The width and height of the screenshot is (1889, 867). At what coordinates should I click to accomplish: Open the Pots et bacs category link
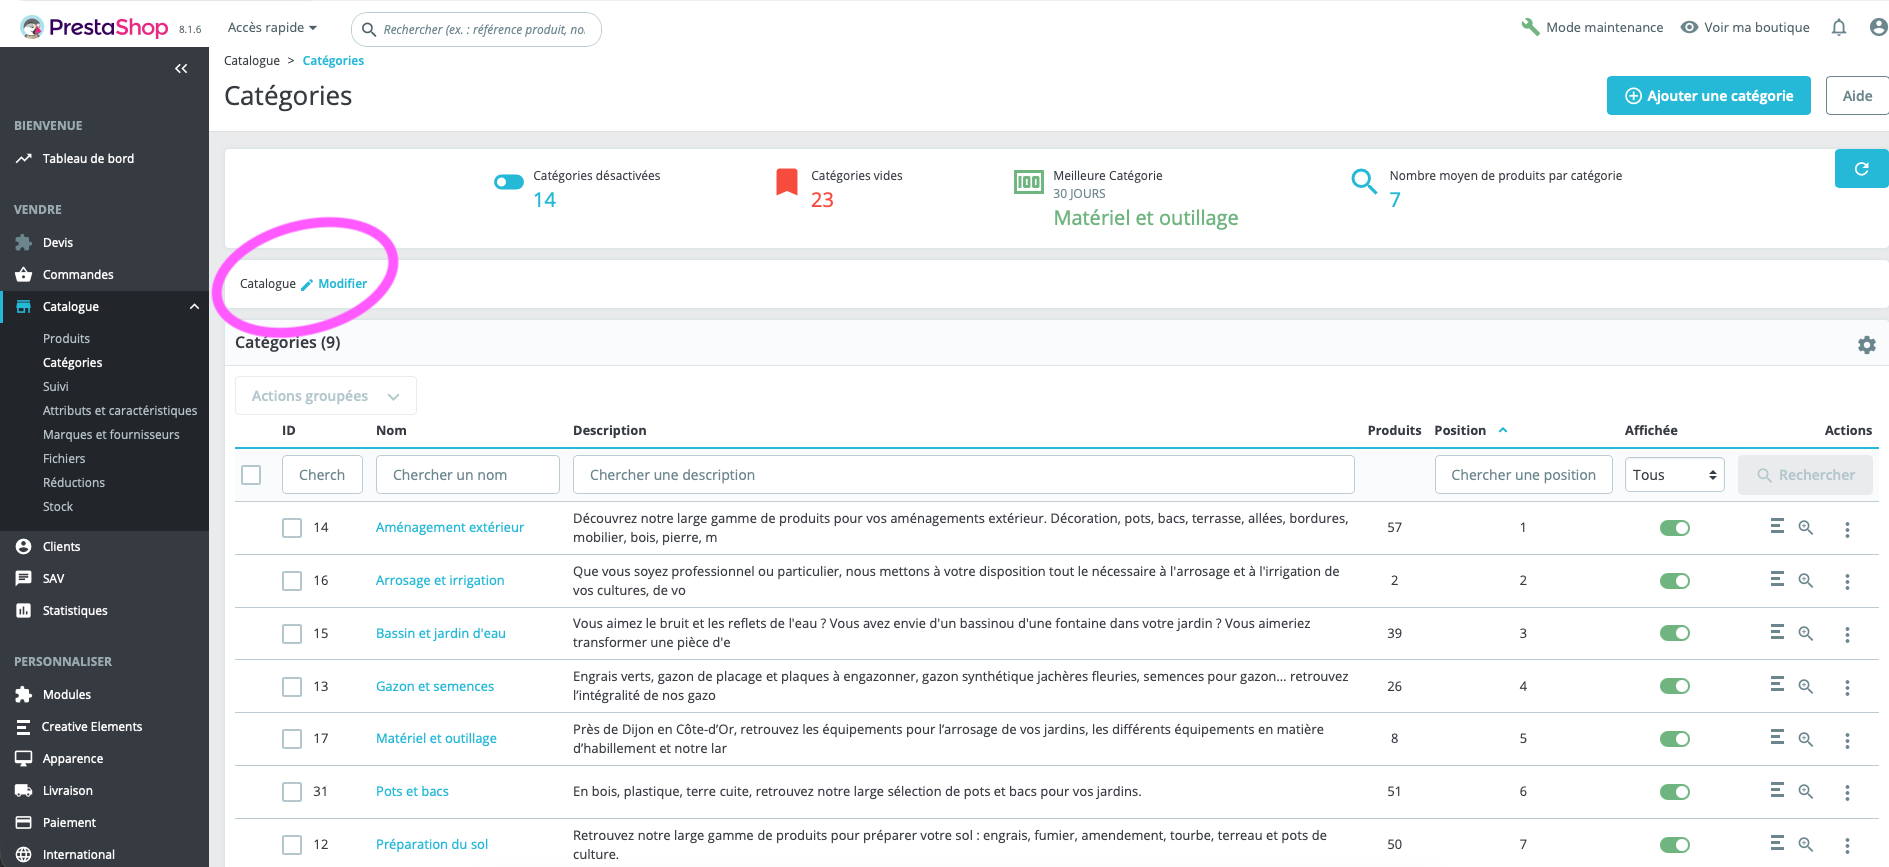(x=412, y=791)
